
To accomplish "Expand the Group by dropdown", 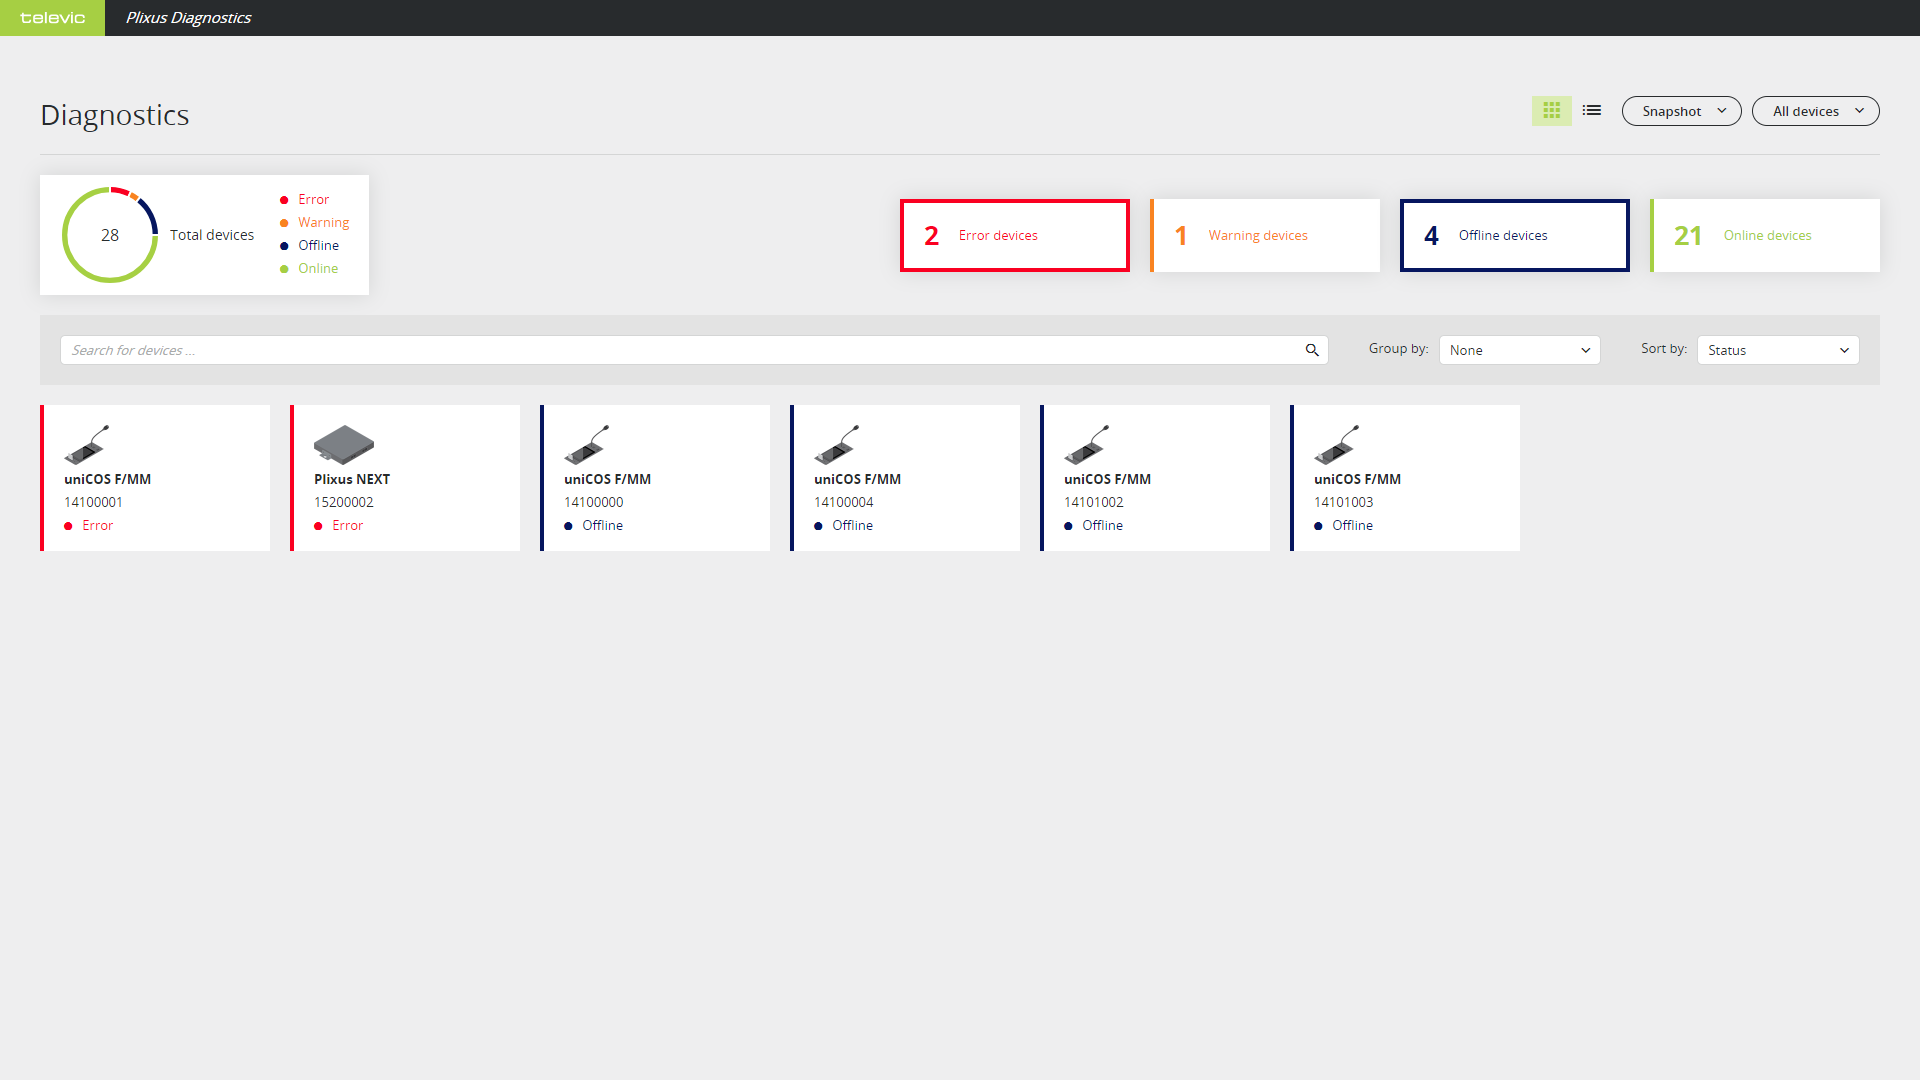I will point(1519,350).
